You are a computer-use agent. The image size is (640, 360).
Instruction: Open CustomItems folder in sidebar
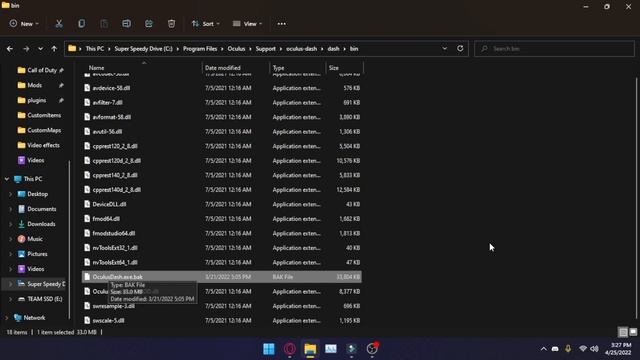tap(44, 116)
